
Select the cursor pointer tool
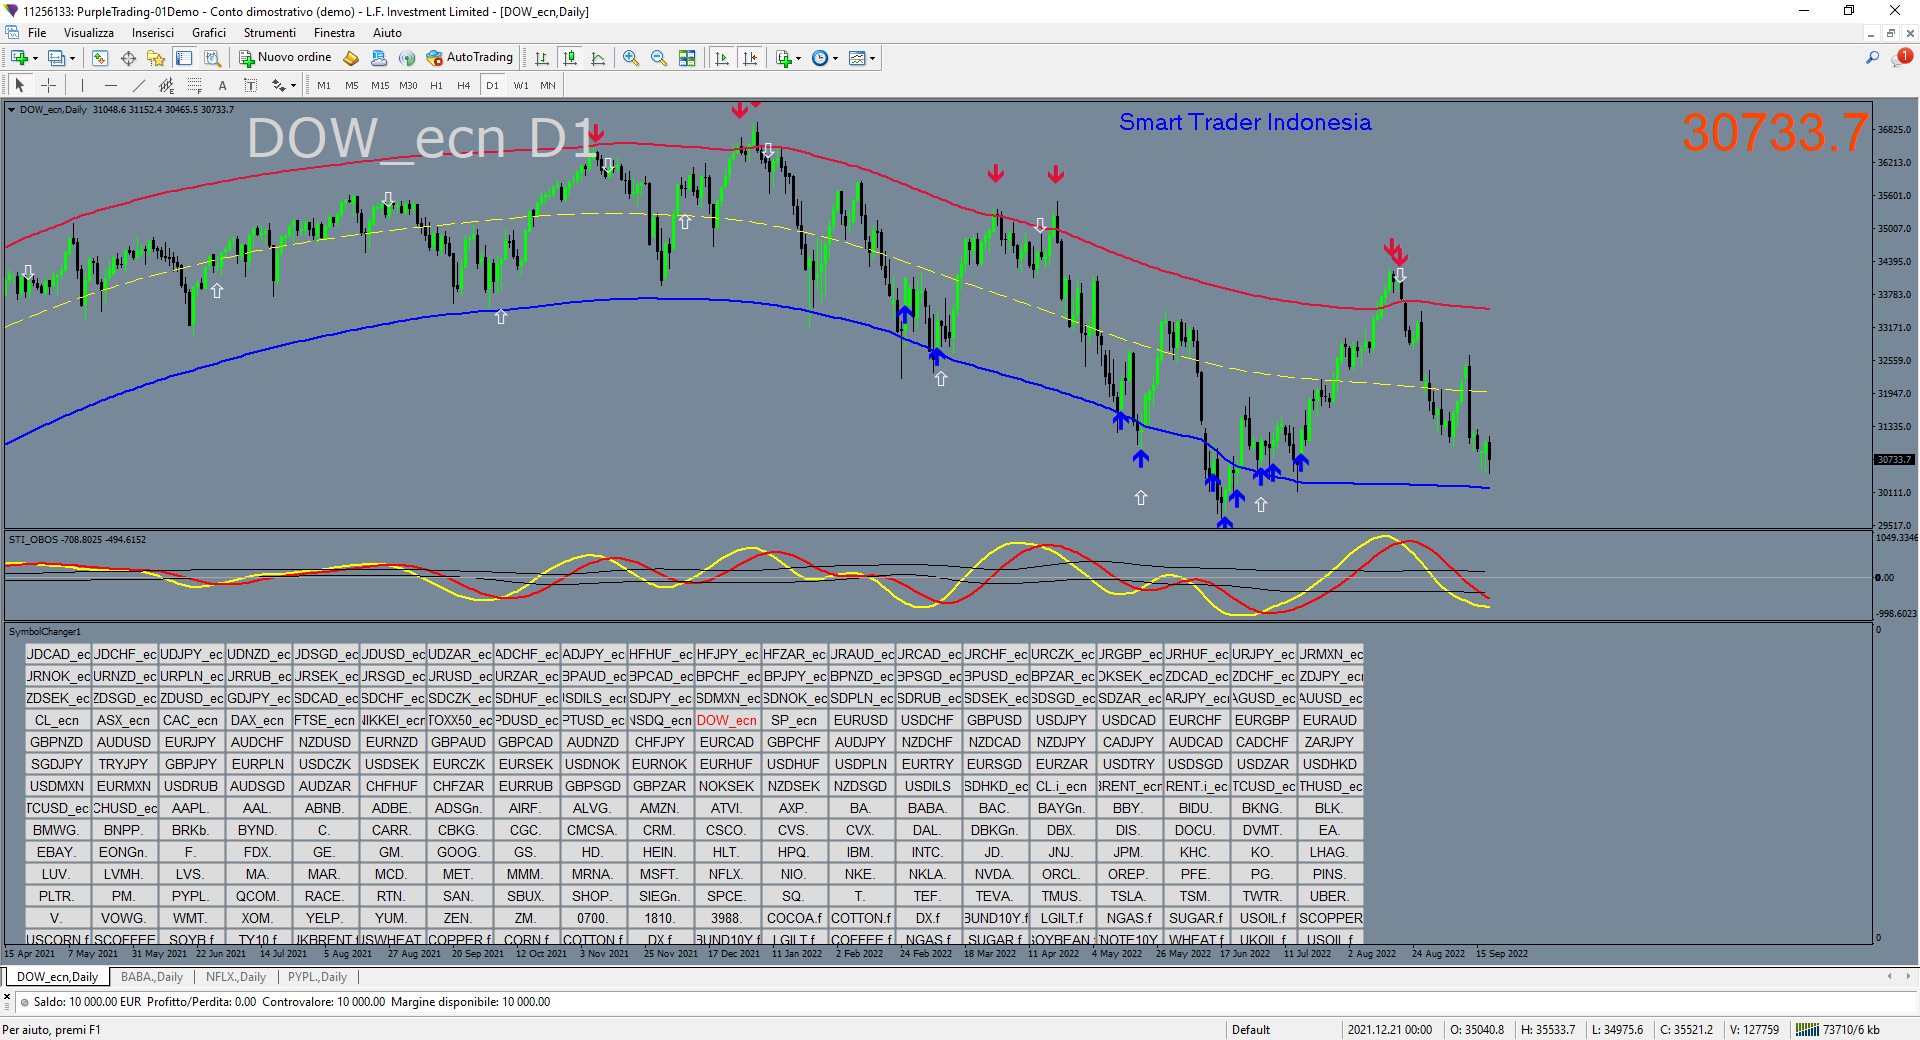[x=20, y=85]
